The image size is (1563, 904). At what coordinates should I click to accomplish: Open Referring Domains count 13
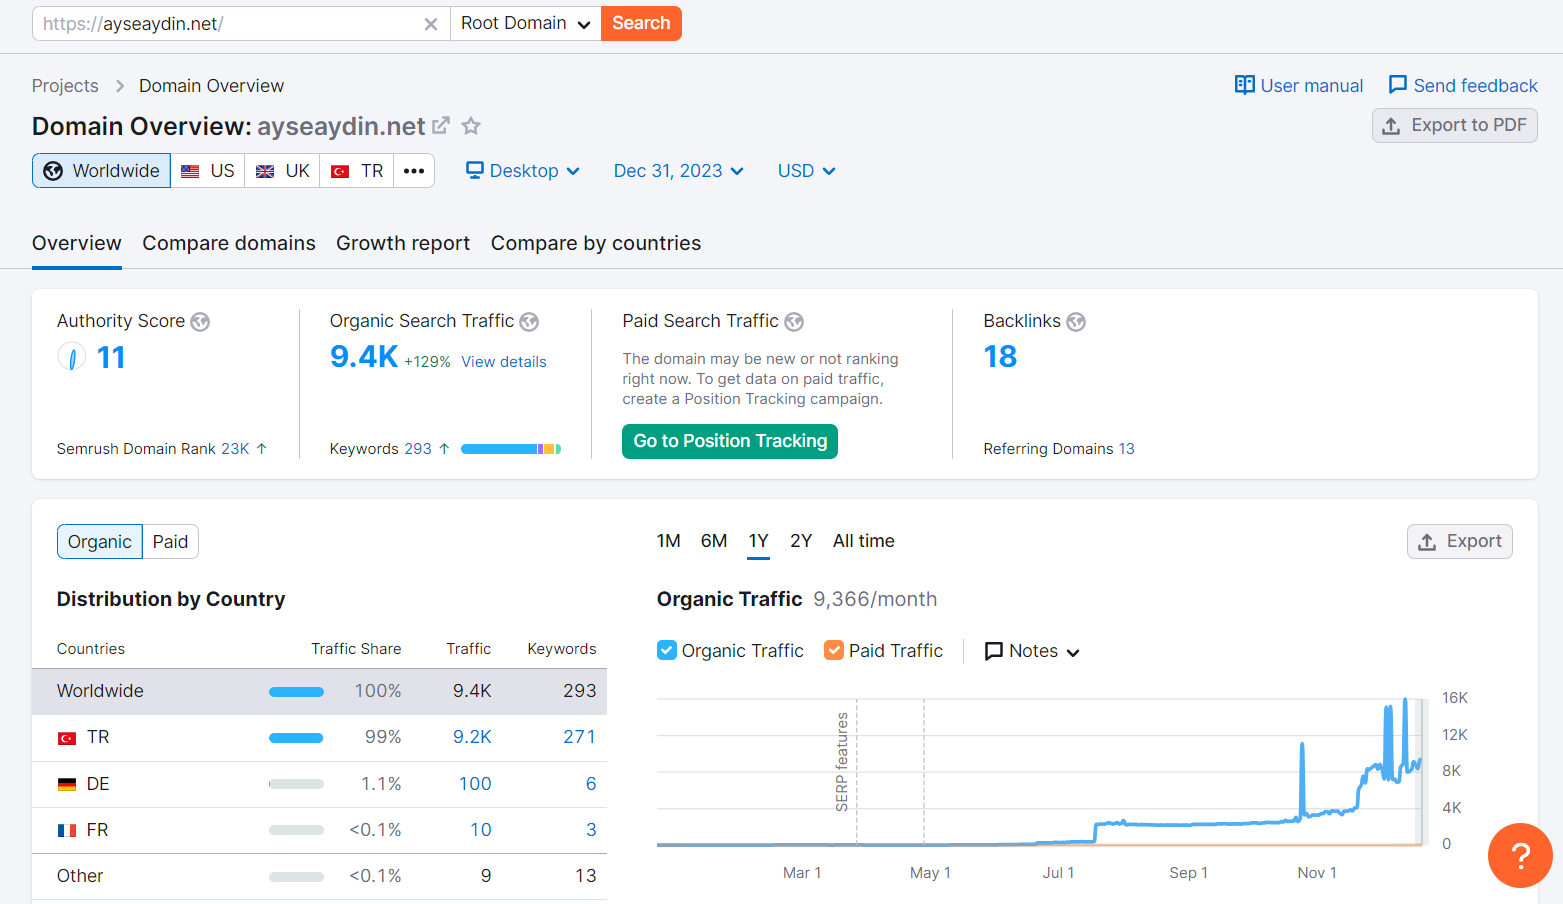tap(1127, 449)
